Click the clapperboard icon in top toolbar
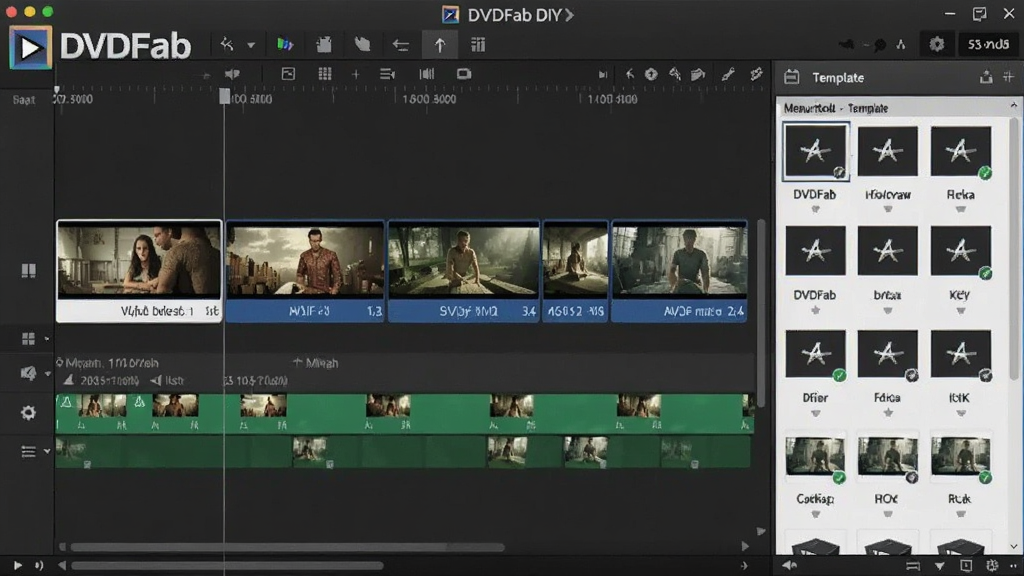The width and height of the screenshot is (1024, 576). tap(324, 44)
